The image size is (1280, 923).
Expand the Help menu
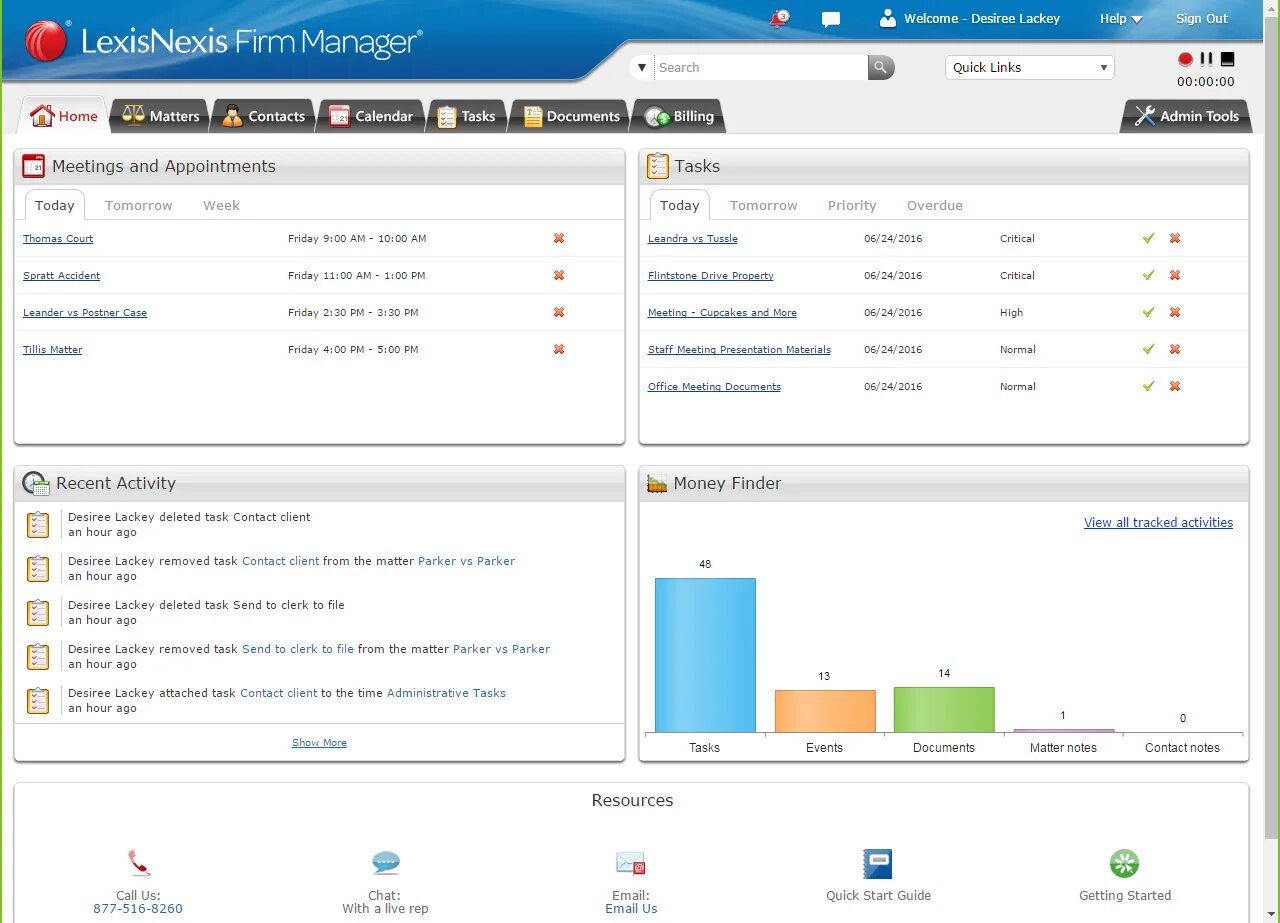coord(1121,18)
